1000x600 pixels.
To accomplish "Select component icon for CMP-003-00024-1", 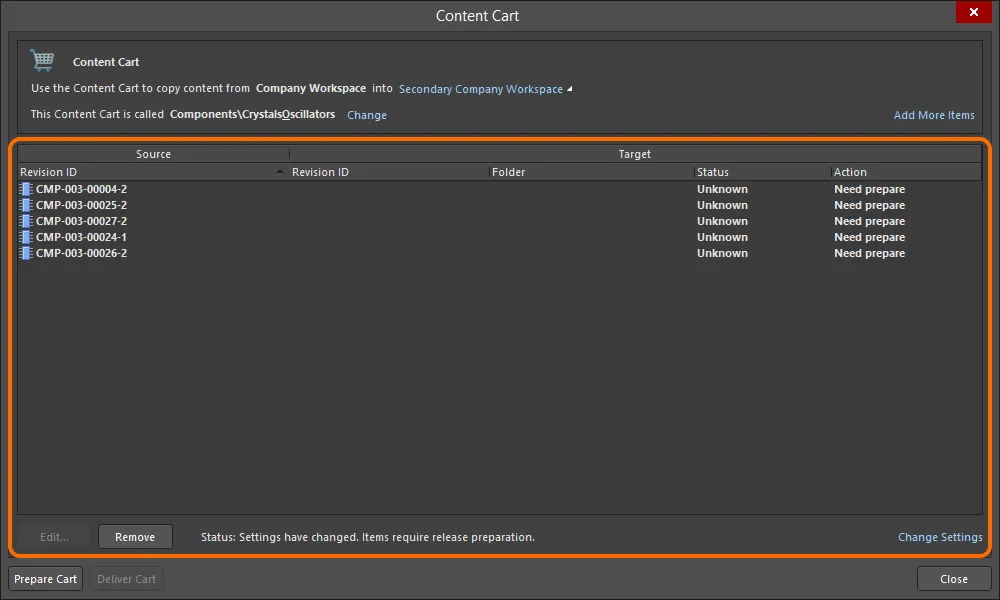I will (26, 237).
